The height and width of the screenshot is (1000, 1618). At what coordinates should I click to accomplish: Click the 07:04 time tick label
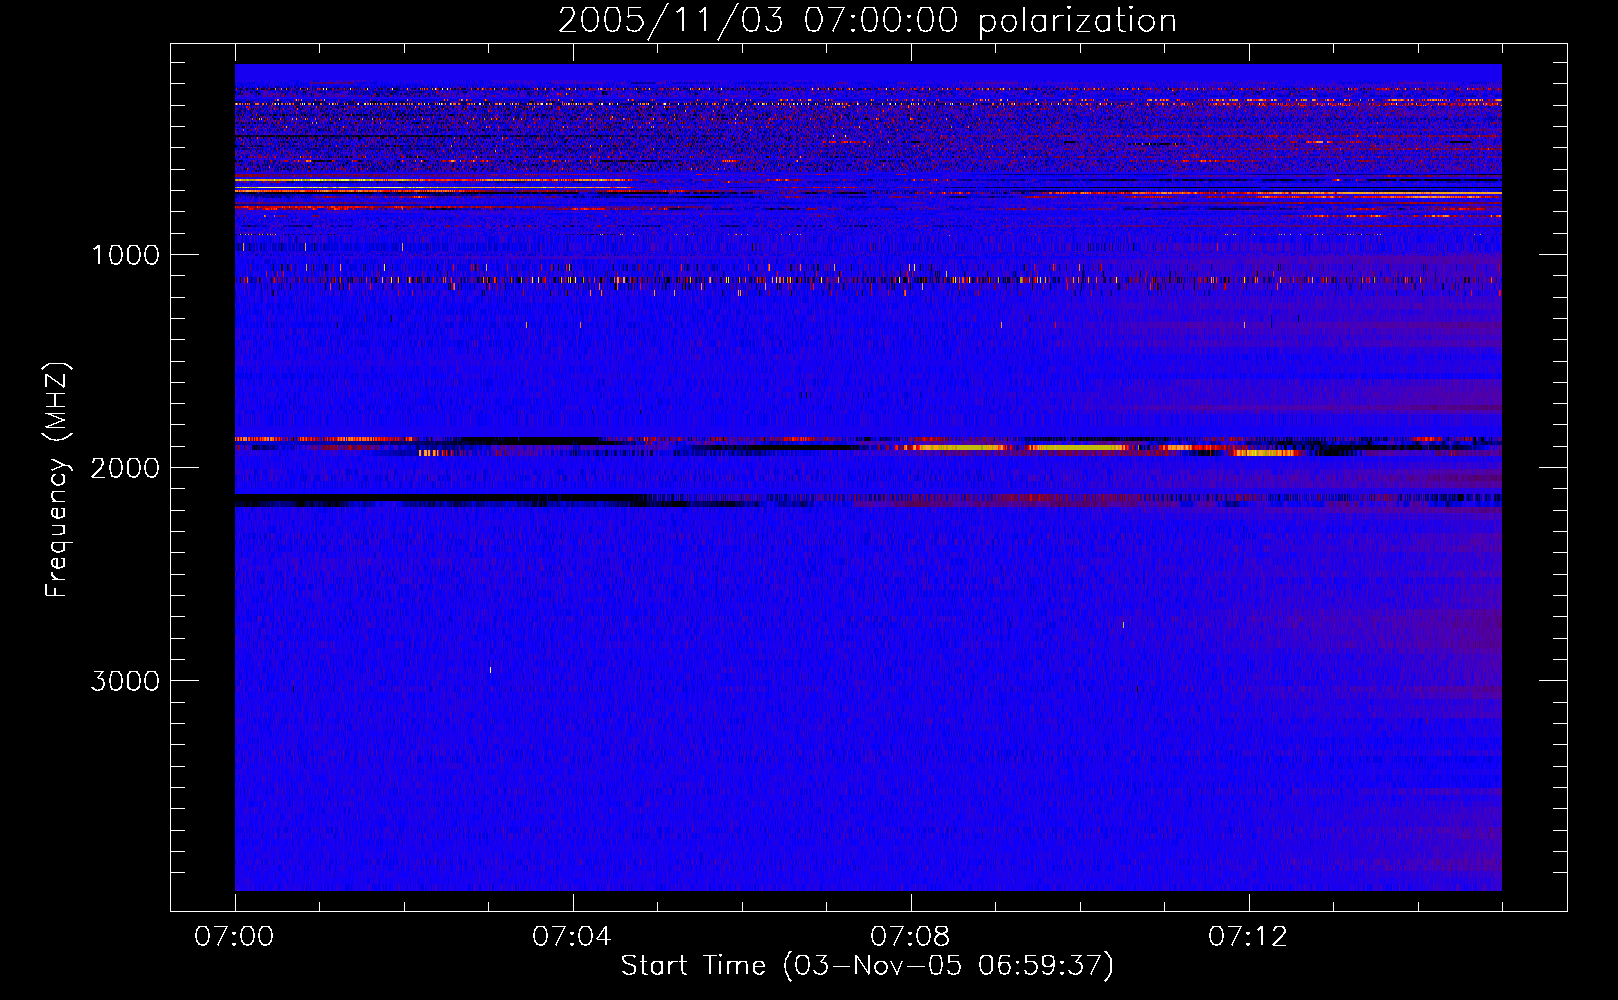point(572,937)
